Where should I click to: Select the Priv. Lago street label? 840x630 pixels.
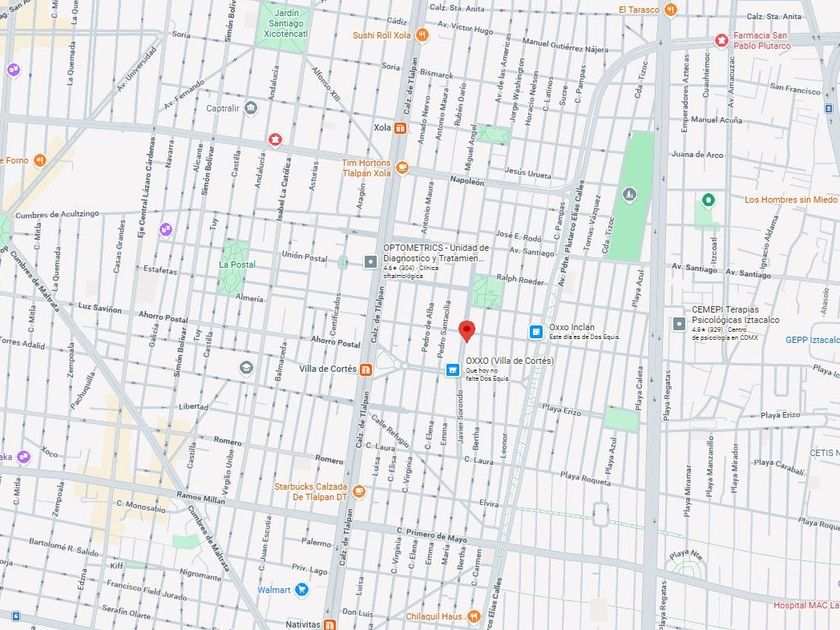309,568
